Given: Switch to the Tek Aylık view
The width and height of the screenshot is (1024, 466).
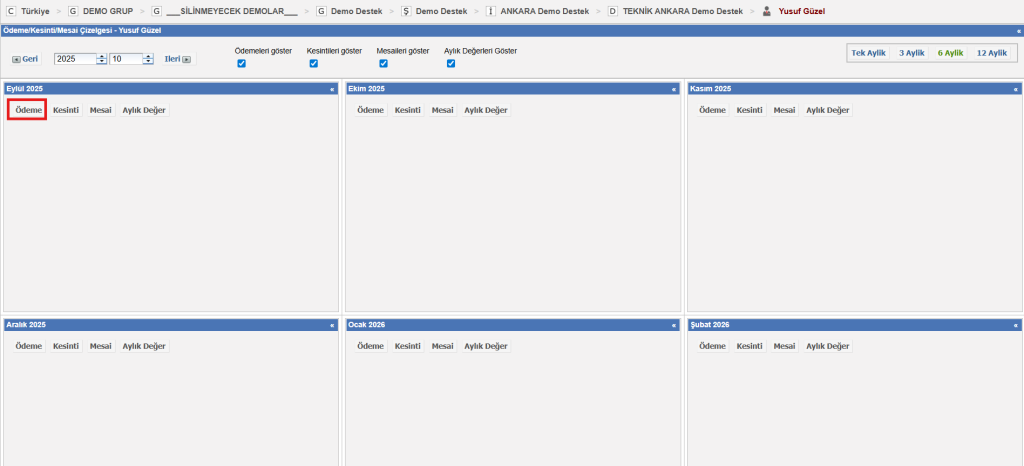Looking at the screenshot, I should tap(868, 53).
